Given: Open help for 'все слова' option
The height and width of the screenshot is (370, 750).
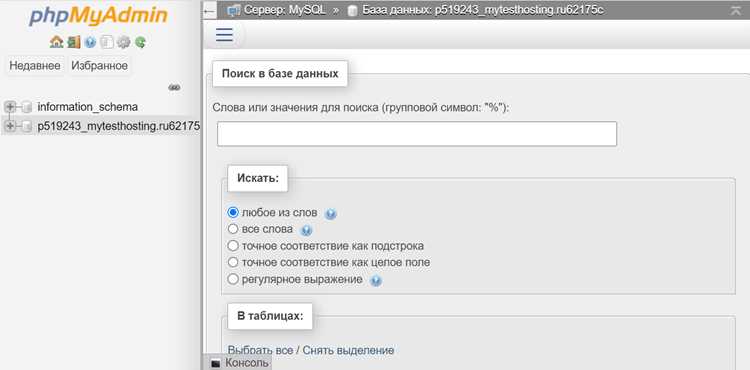Looking at the screenshot, I should click(306, 231).
